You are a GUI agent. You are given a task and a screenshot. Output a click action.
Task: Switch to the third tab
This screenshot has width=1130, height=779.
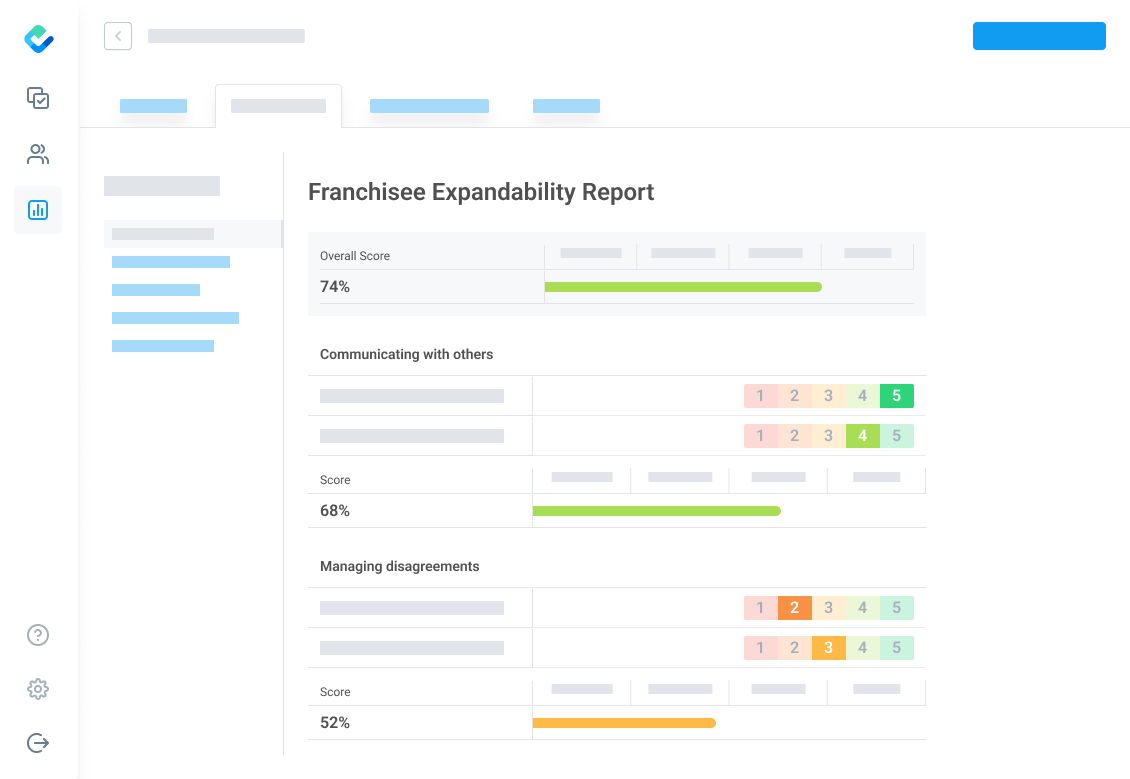(x=429, y=106)
